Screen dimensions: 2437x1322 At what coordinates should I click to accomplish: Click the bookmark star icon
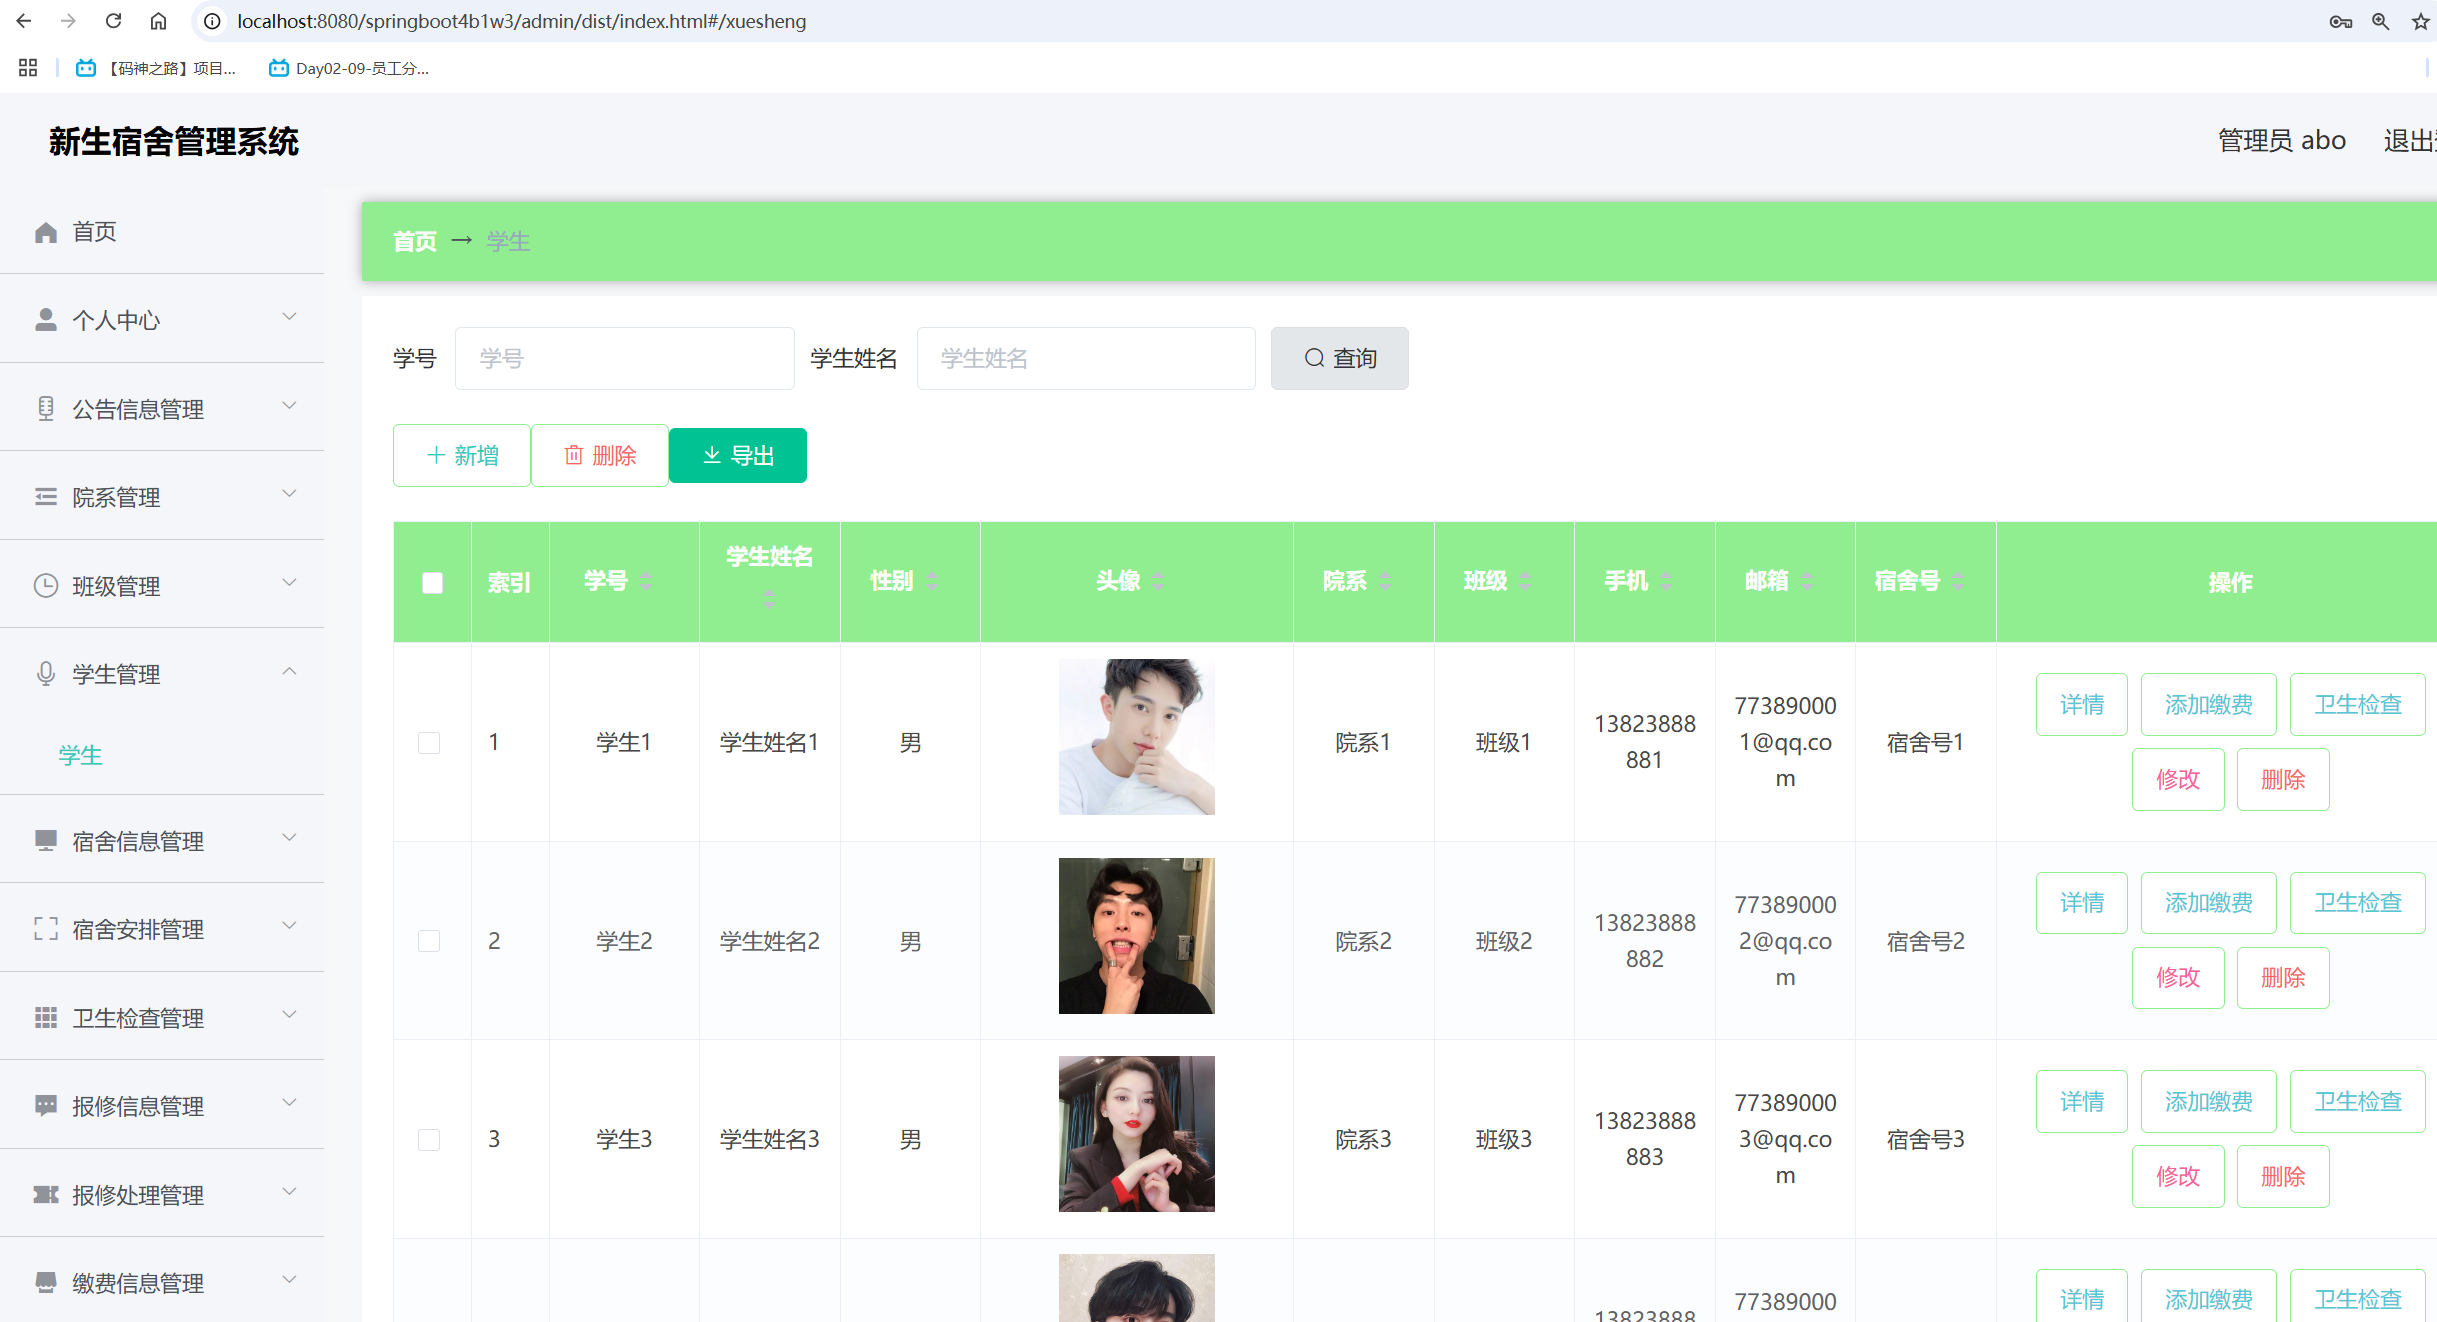(x=2420, y=21)
